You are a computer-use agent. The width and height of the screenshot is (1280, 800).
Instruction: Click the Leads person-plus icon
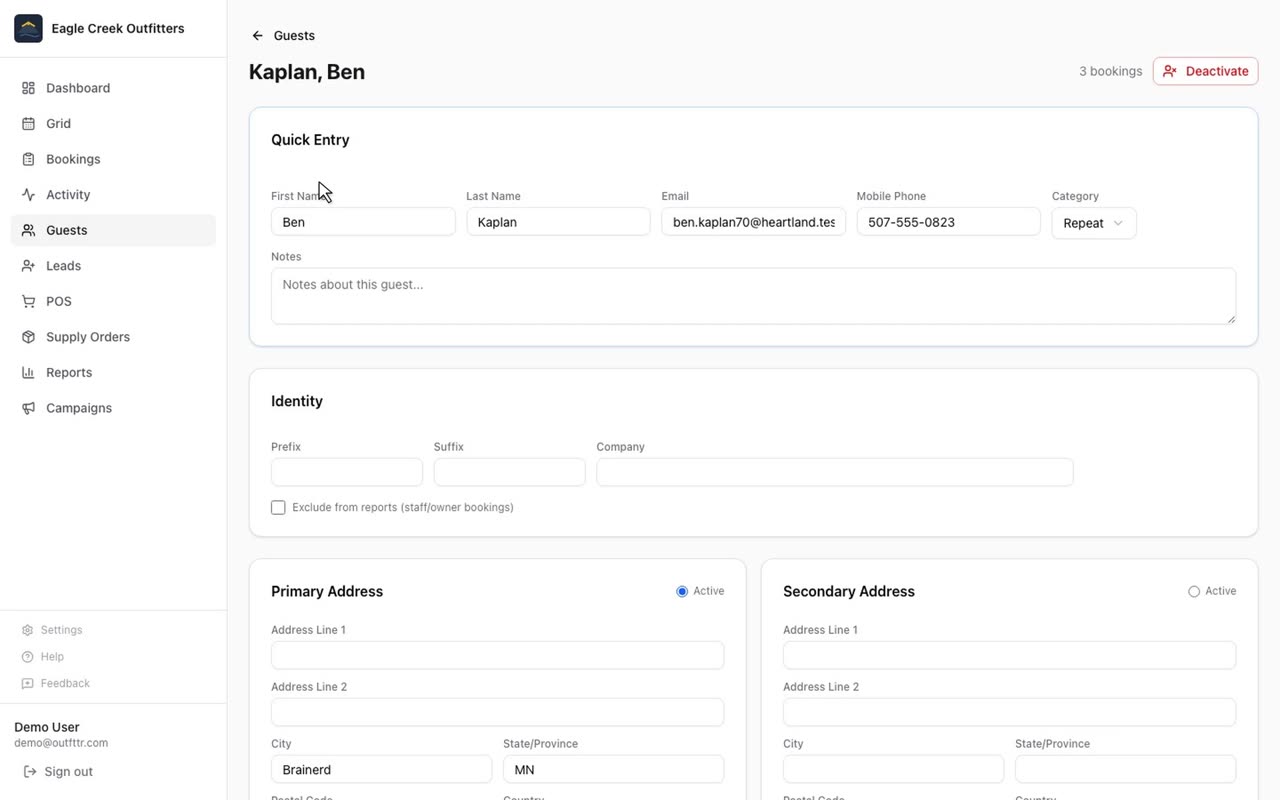28,266
